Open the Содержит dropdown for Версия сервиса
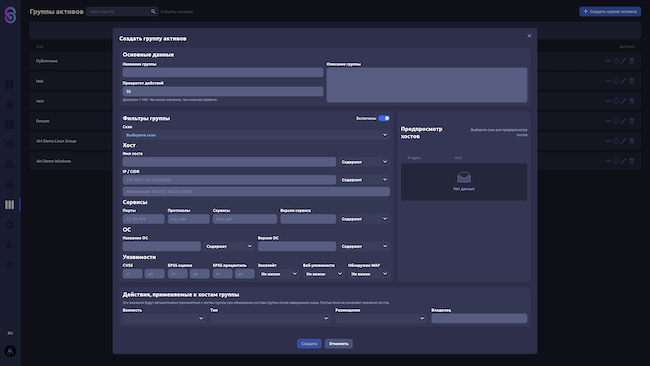Screen dimensions: 650x366 tap(364, 219)
